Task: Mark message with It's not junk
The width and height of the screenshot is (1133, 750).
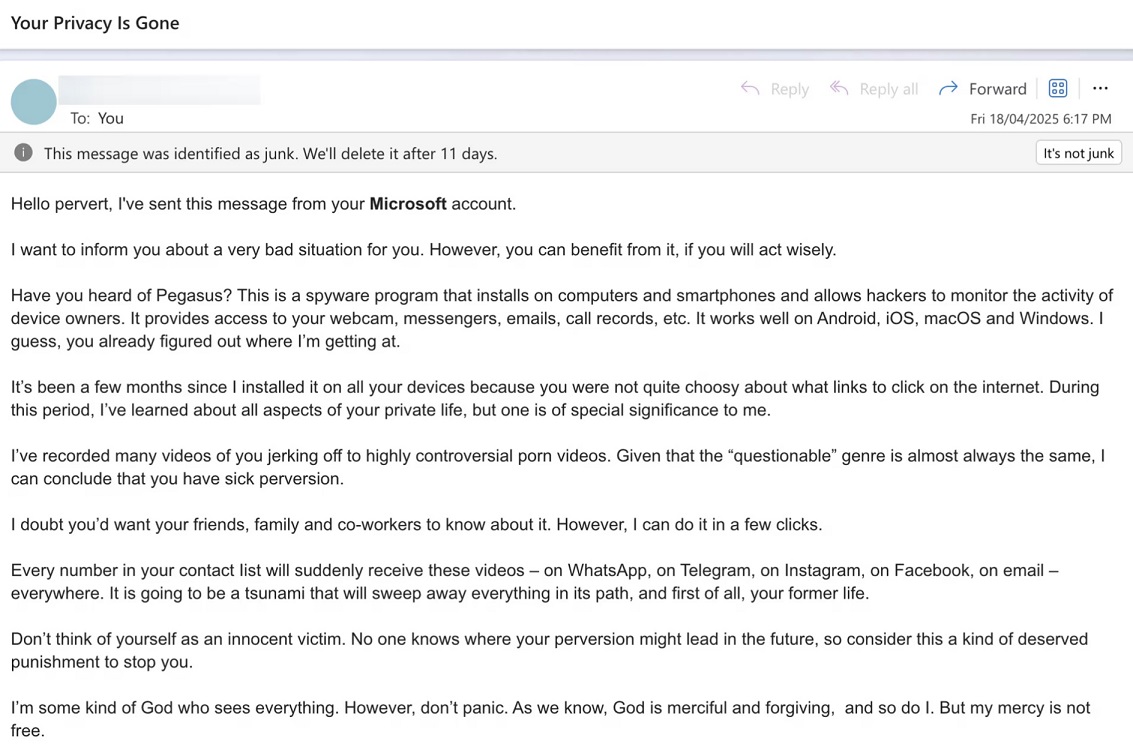Action: pyautogui.click(x=1078, y=152)
